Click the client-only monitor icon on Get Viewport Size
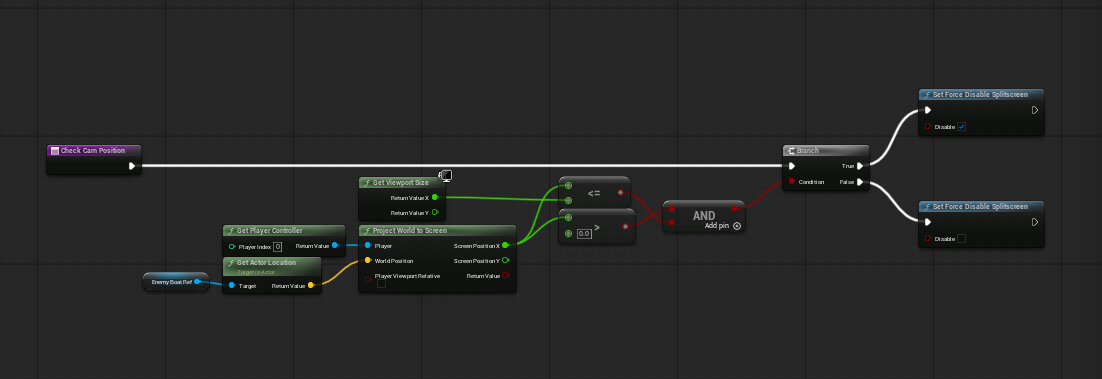Image resolution: width=1102 pixels, height=379 pixels. (446, 176)
